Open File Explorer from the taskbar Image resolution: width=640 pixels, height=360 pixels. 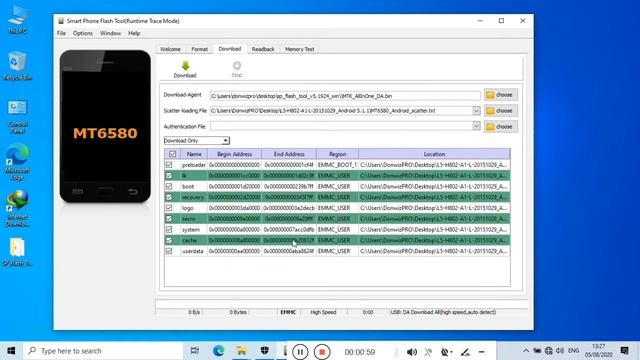pos(242,351)
